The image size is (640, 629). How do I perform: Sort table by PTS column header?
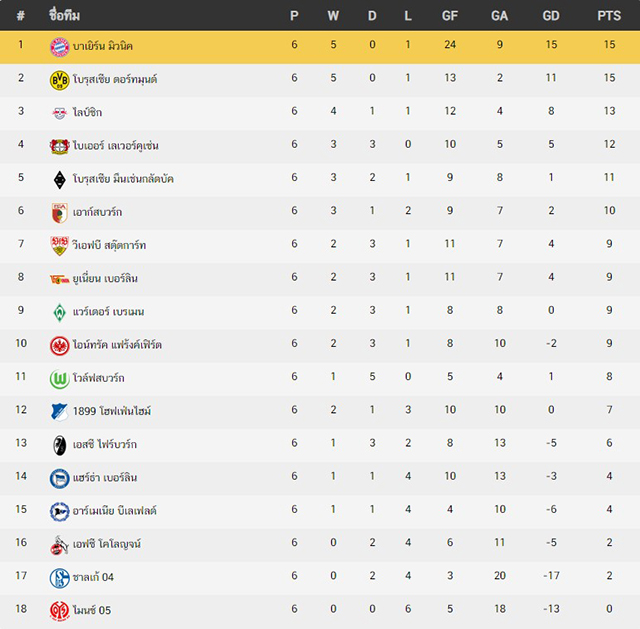pyautogui.click(x=609, y=16)
